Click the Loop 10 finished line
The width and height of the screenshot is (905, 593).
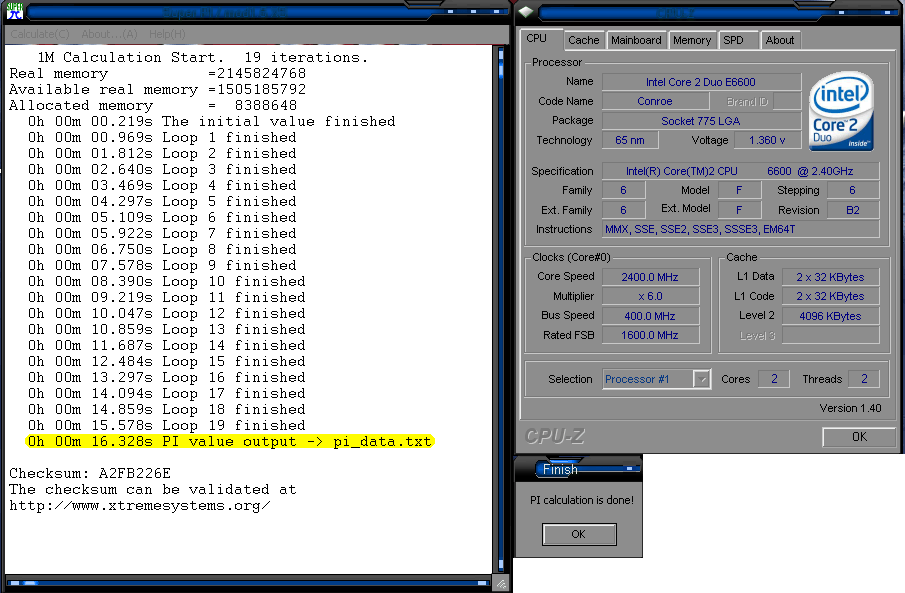[167, 281]
